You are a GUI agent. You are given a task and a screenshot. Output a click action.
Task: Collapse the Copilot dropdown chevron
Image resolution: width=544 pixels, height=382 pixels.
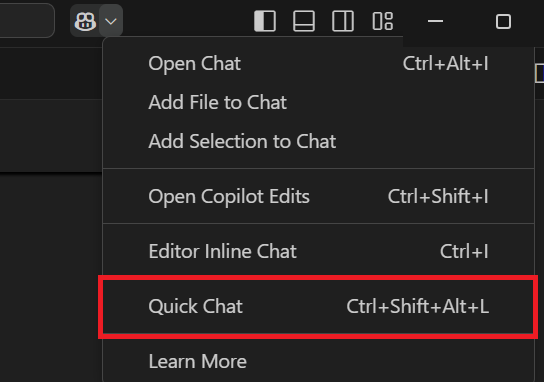click(111, 22)
